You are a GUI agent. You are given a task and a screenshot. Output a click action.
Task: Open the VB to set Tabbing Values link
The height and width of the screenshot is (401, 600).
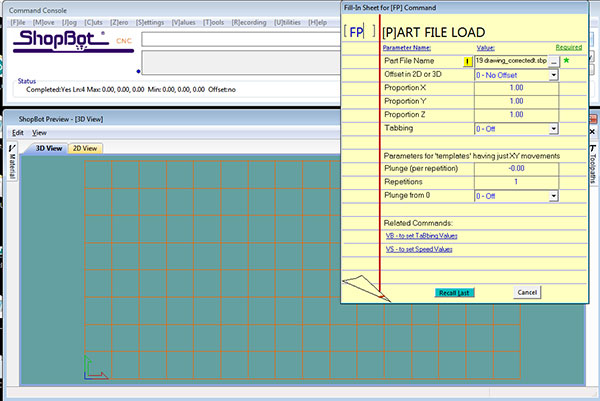tap(421, 236)
